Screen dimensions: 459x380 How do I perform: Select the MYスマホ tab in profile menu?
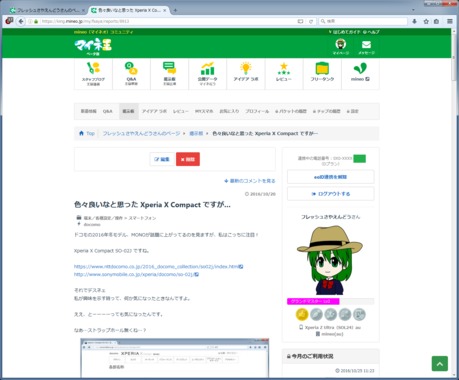click(204, 111)
